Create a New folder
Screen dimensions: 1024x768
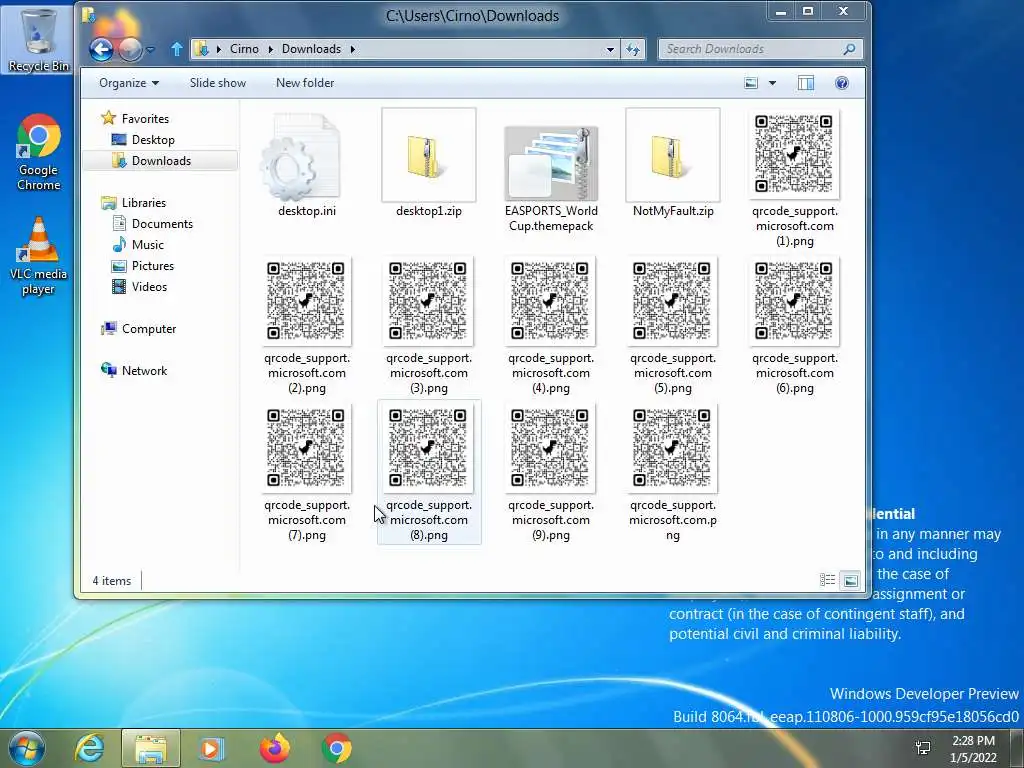pyautogui.click(x=305, y=83)
